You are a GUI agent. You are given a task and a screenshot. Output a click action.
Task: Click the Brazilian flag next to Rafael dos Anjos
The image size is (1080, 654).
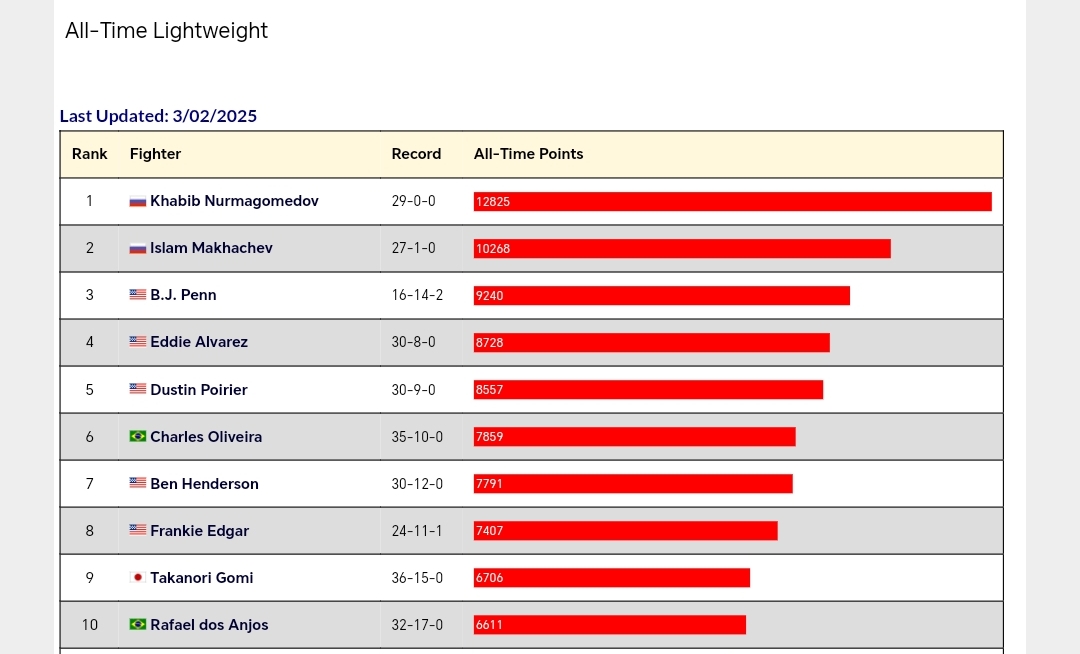(138, 624)
